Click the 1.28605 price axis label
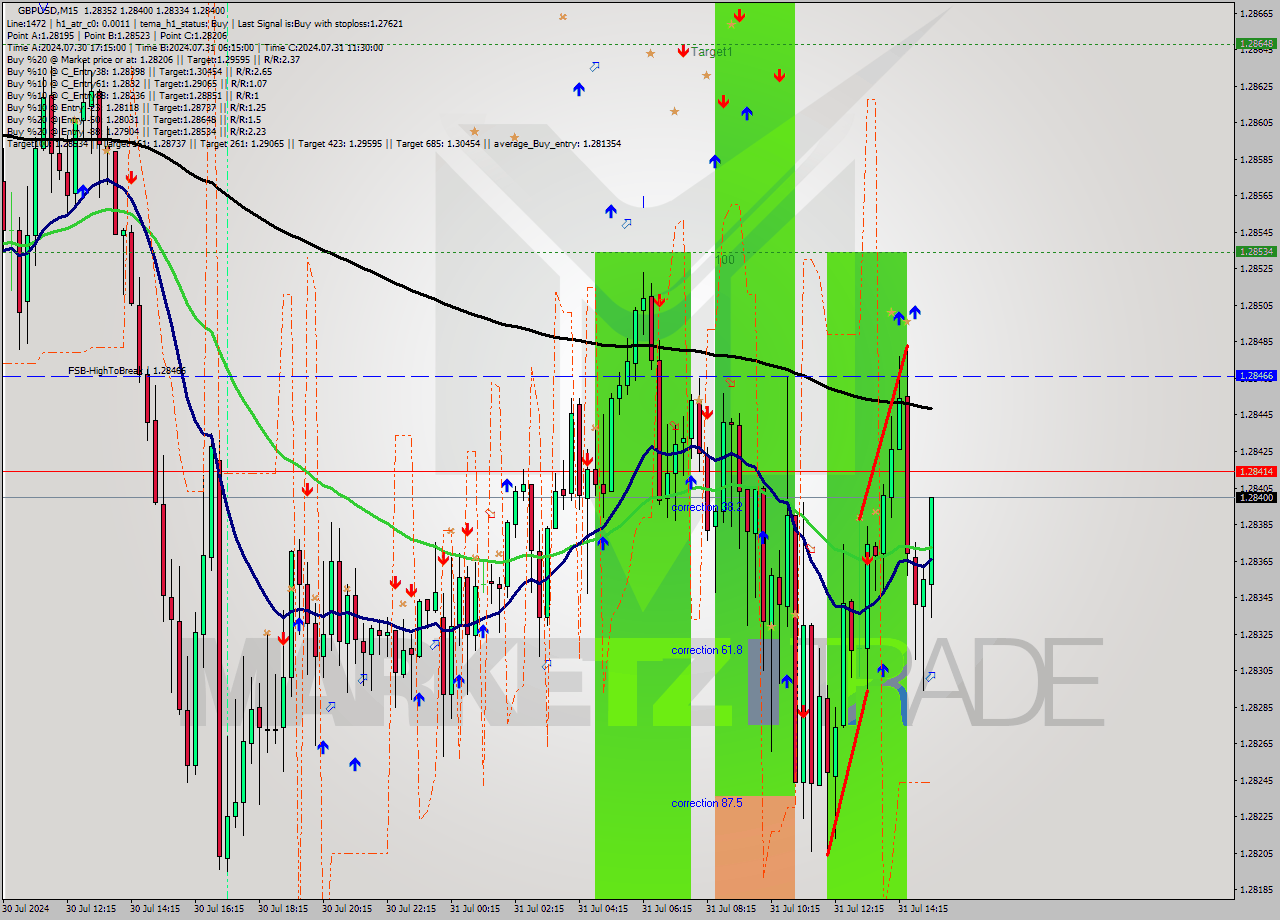 click(x=1256, y=123)
